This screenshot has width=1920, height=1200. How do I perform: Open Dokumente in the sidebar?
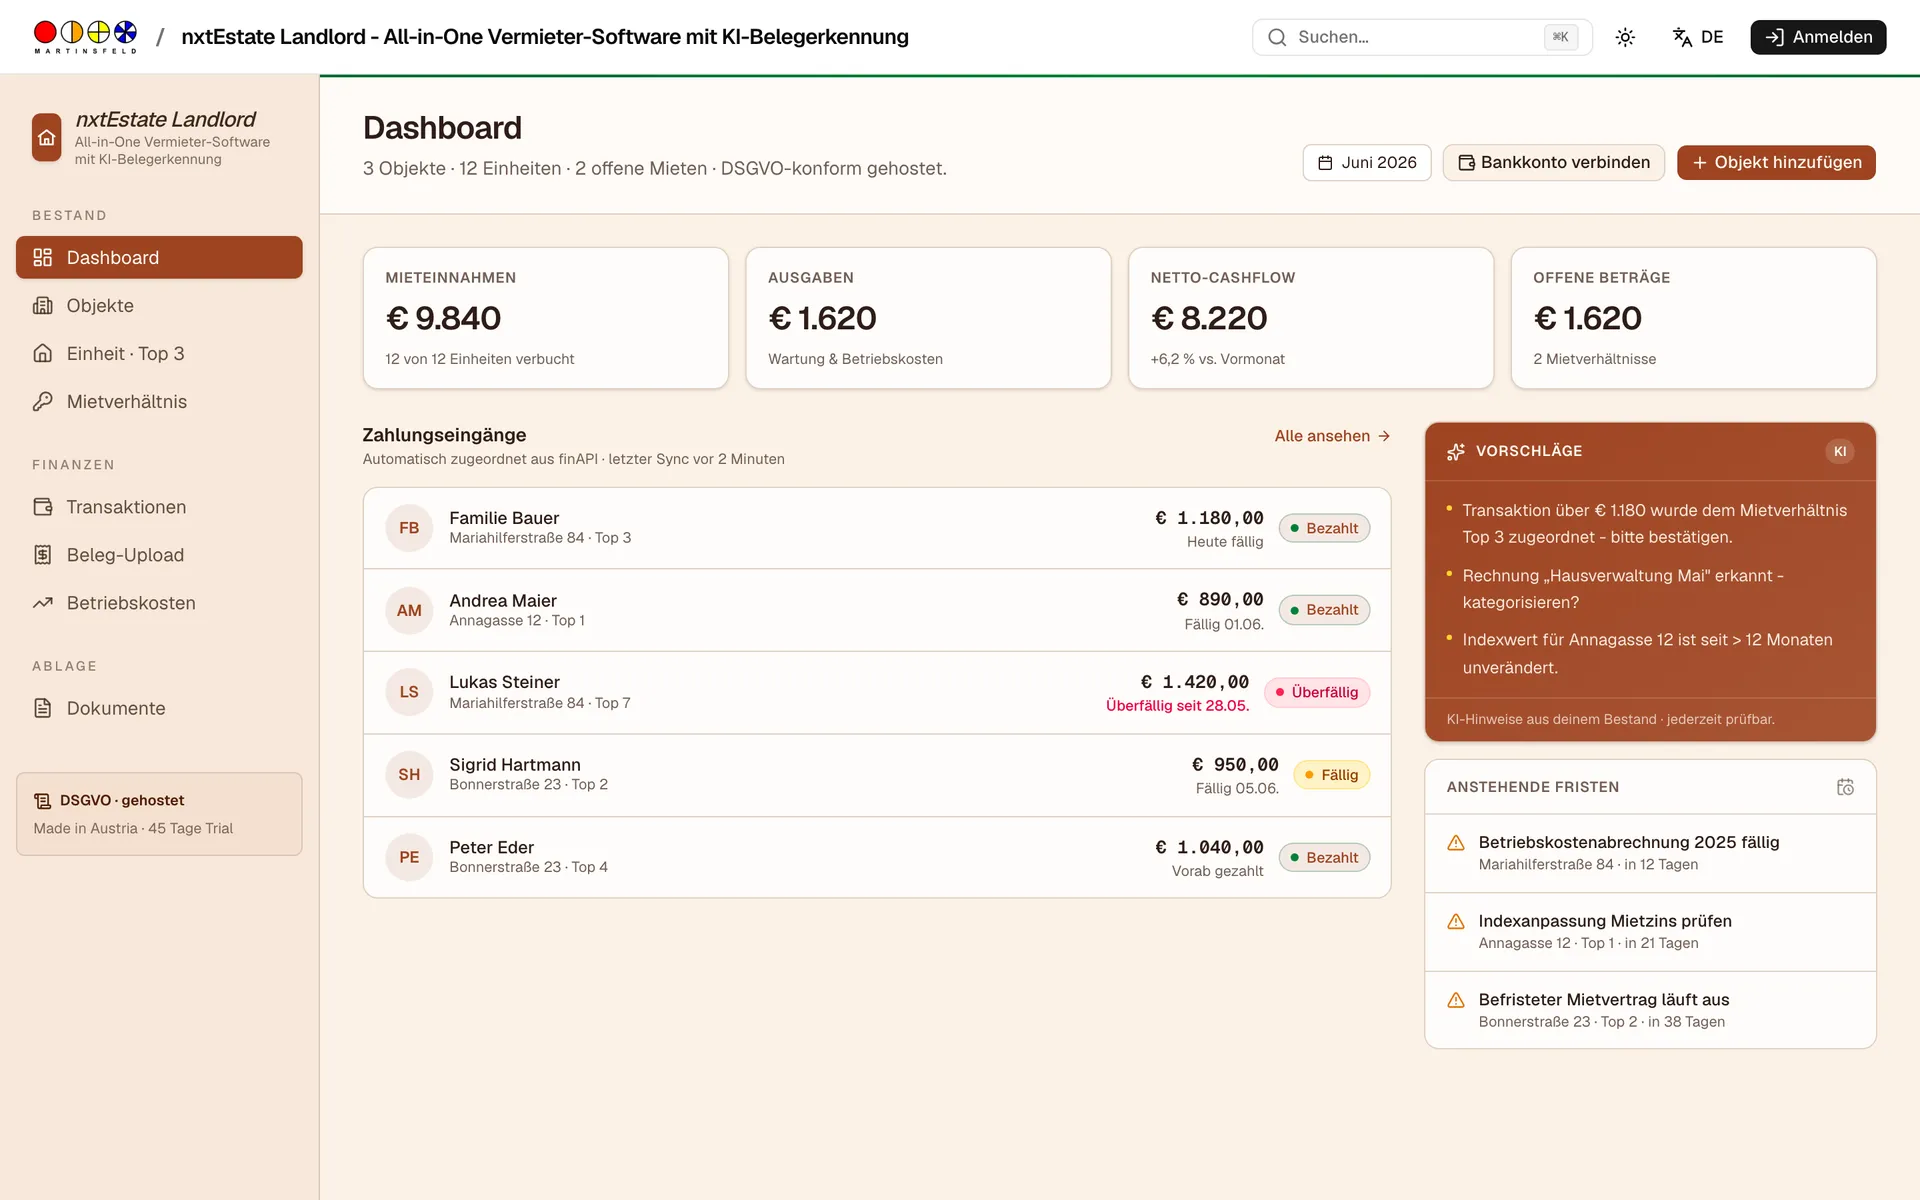159,708
